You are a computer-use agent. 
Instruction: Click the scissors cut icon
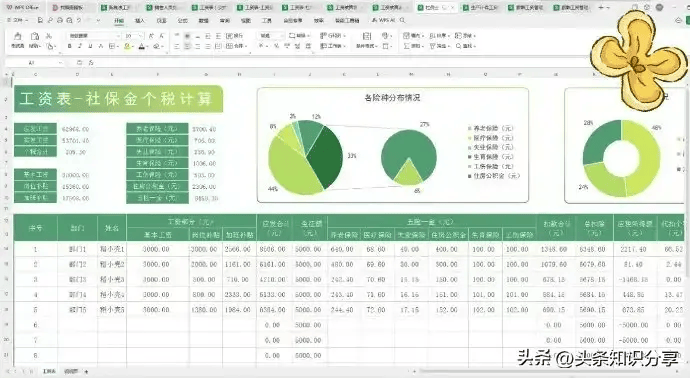pos(49,36)
